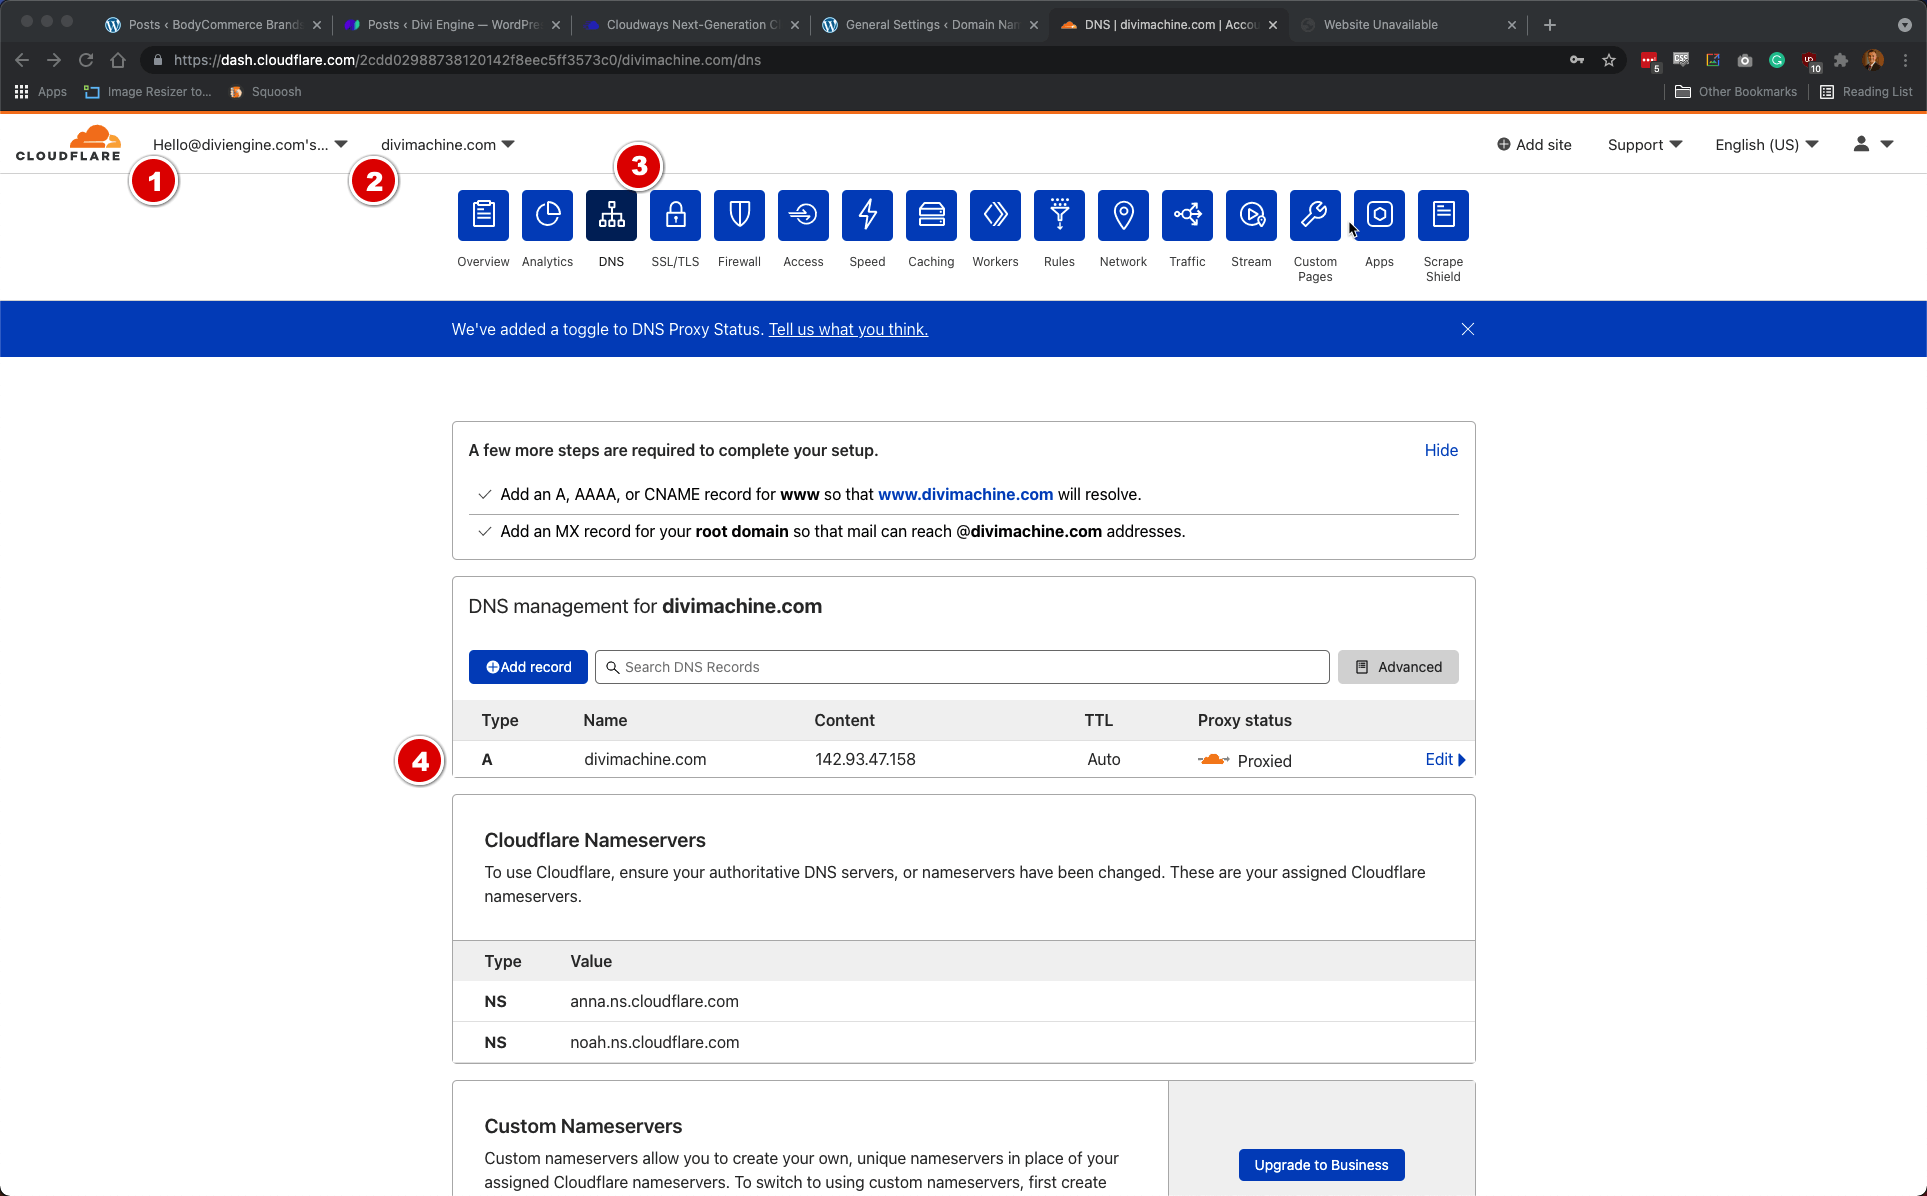The image size is (1927, 1196).
Task: Open the Rules filter icon
Action: 1059,215
